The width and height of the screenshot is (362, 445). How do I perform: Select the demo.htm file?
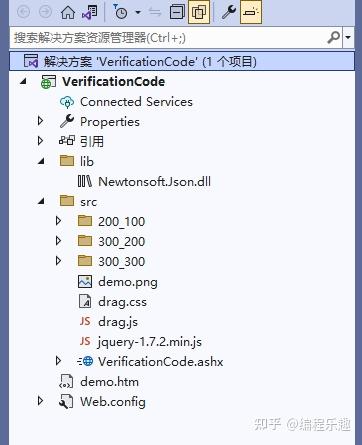click(110, 382)
